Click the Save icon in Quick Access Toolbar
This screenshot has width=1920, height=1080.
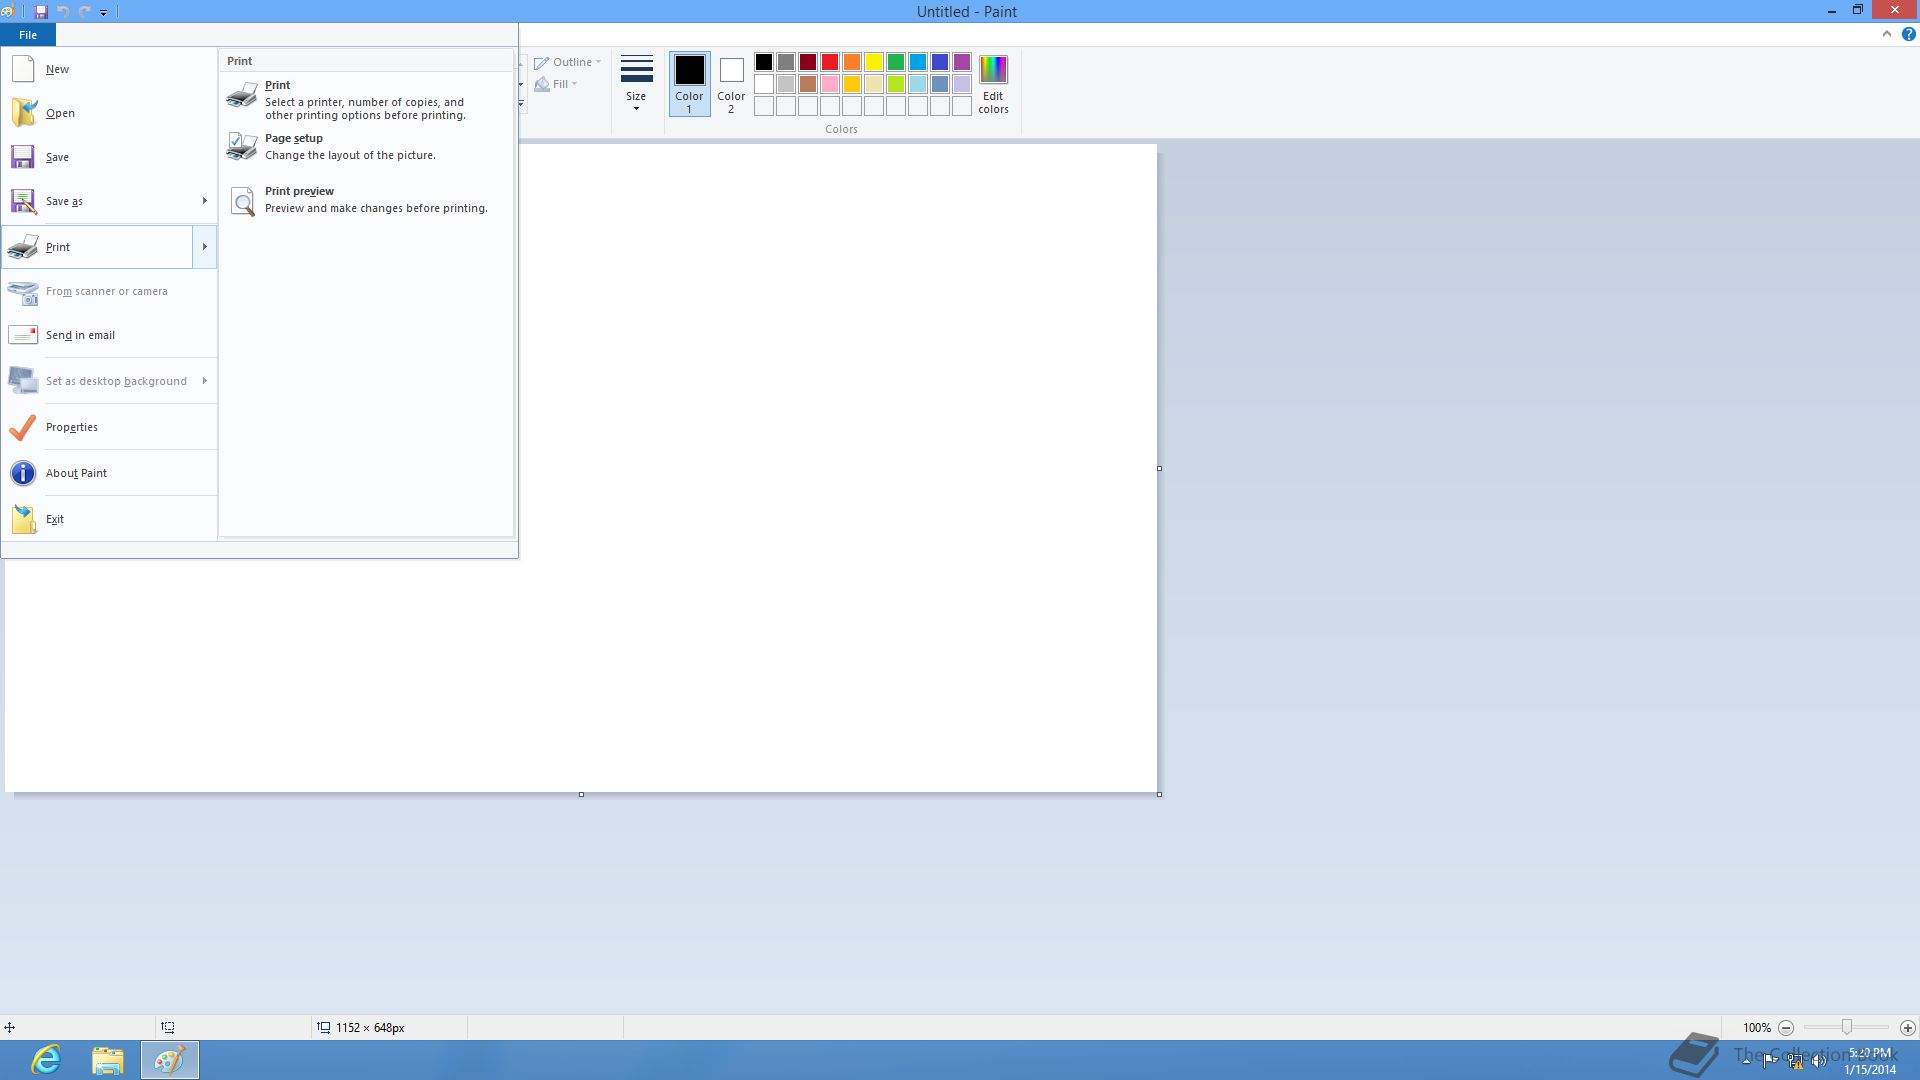tap(41, 12)
